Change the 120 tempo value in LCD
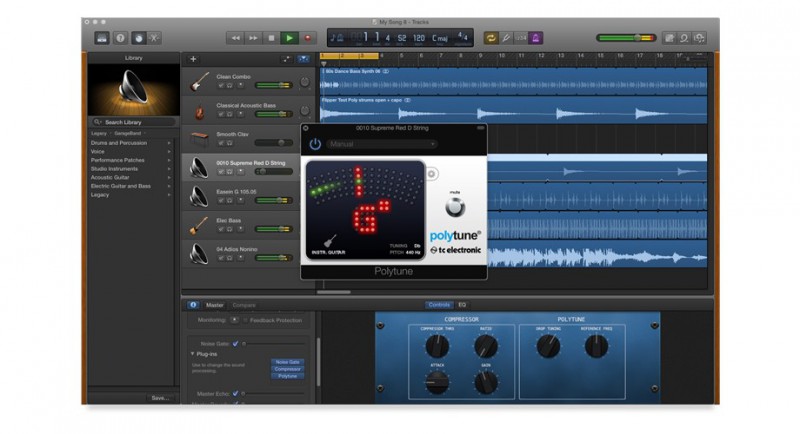This screenshot has width=800, height=434. point(419,38)
